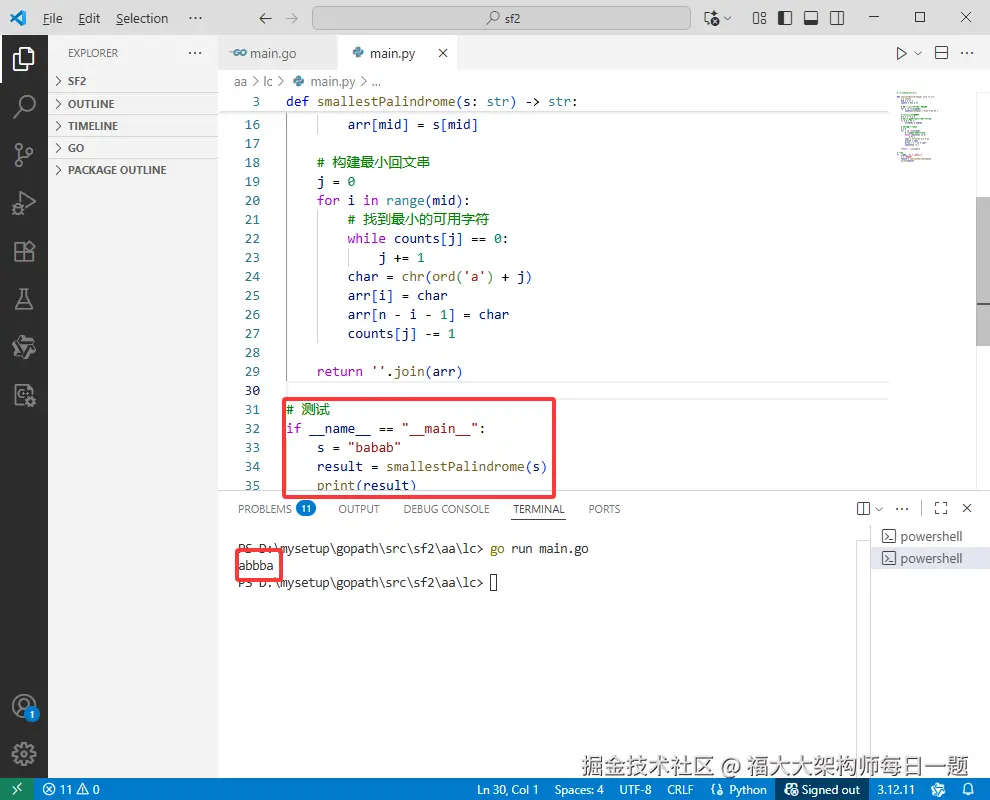Click the editor vertical scrollbar thumb
The width and height of the screenshot is (990, 800).
982,272
